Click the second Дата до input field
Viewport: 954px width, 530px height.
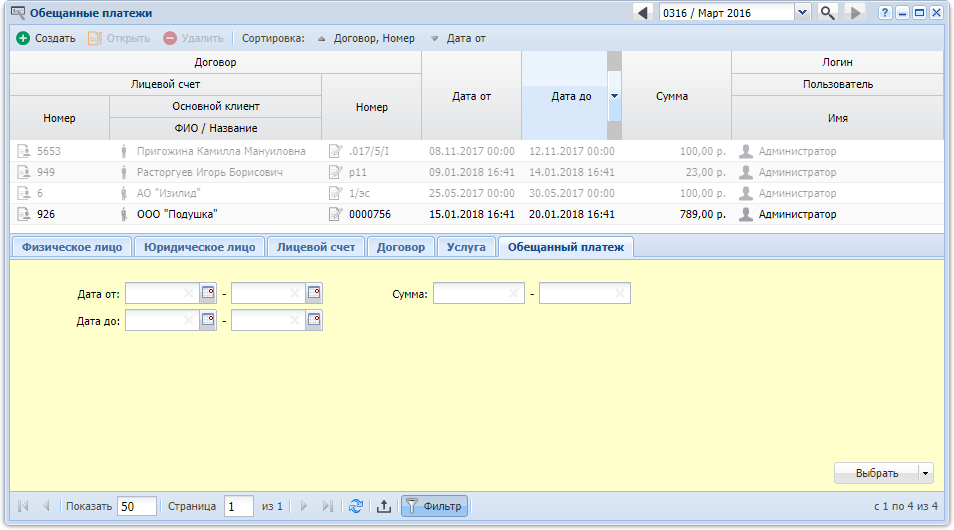268,320
